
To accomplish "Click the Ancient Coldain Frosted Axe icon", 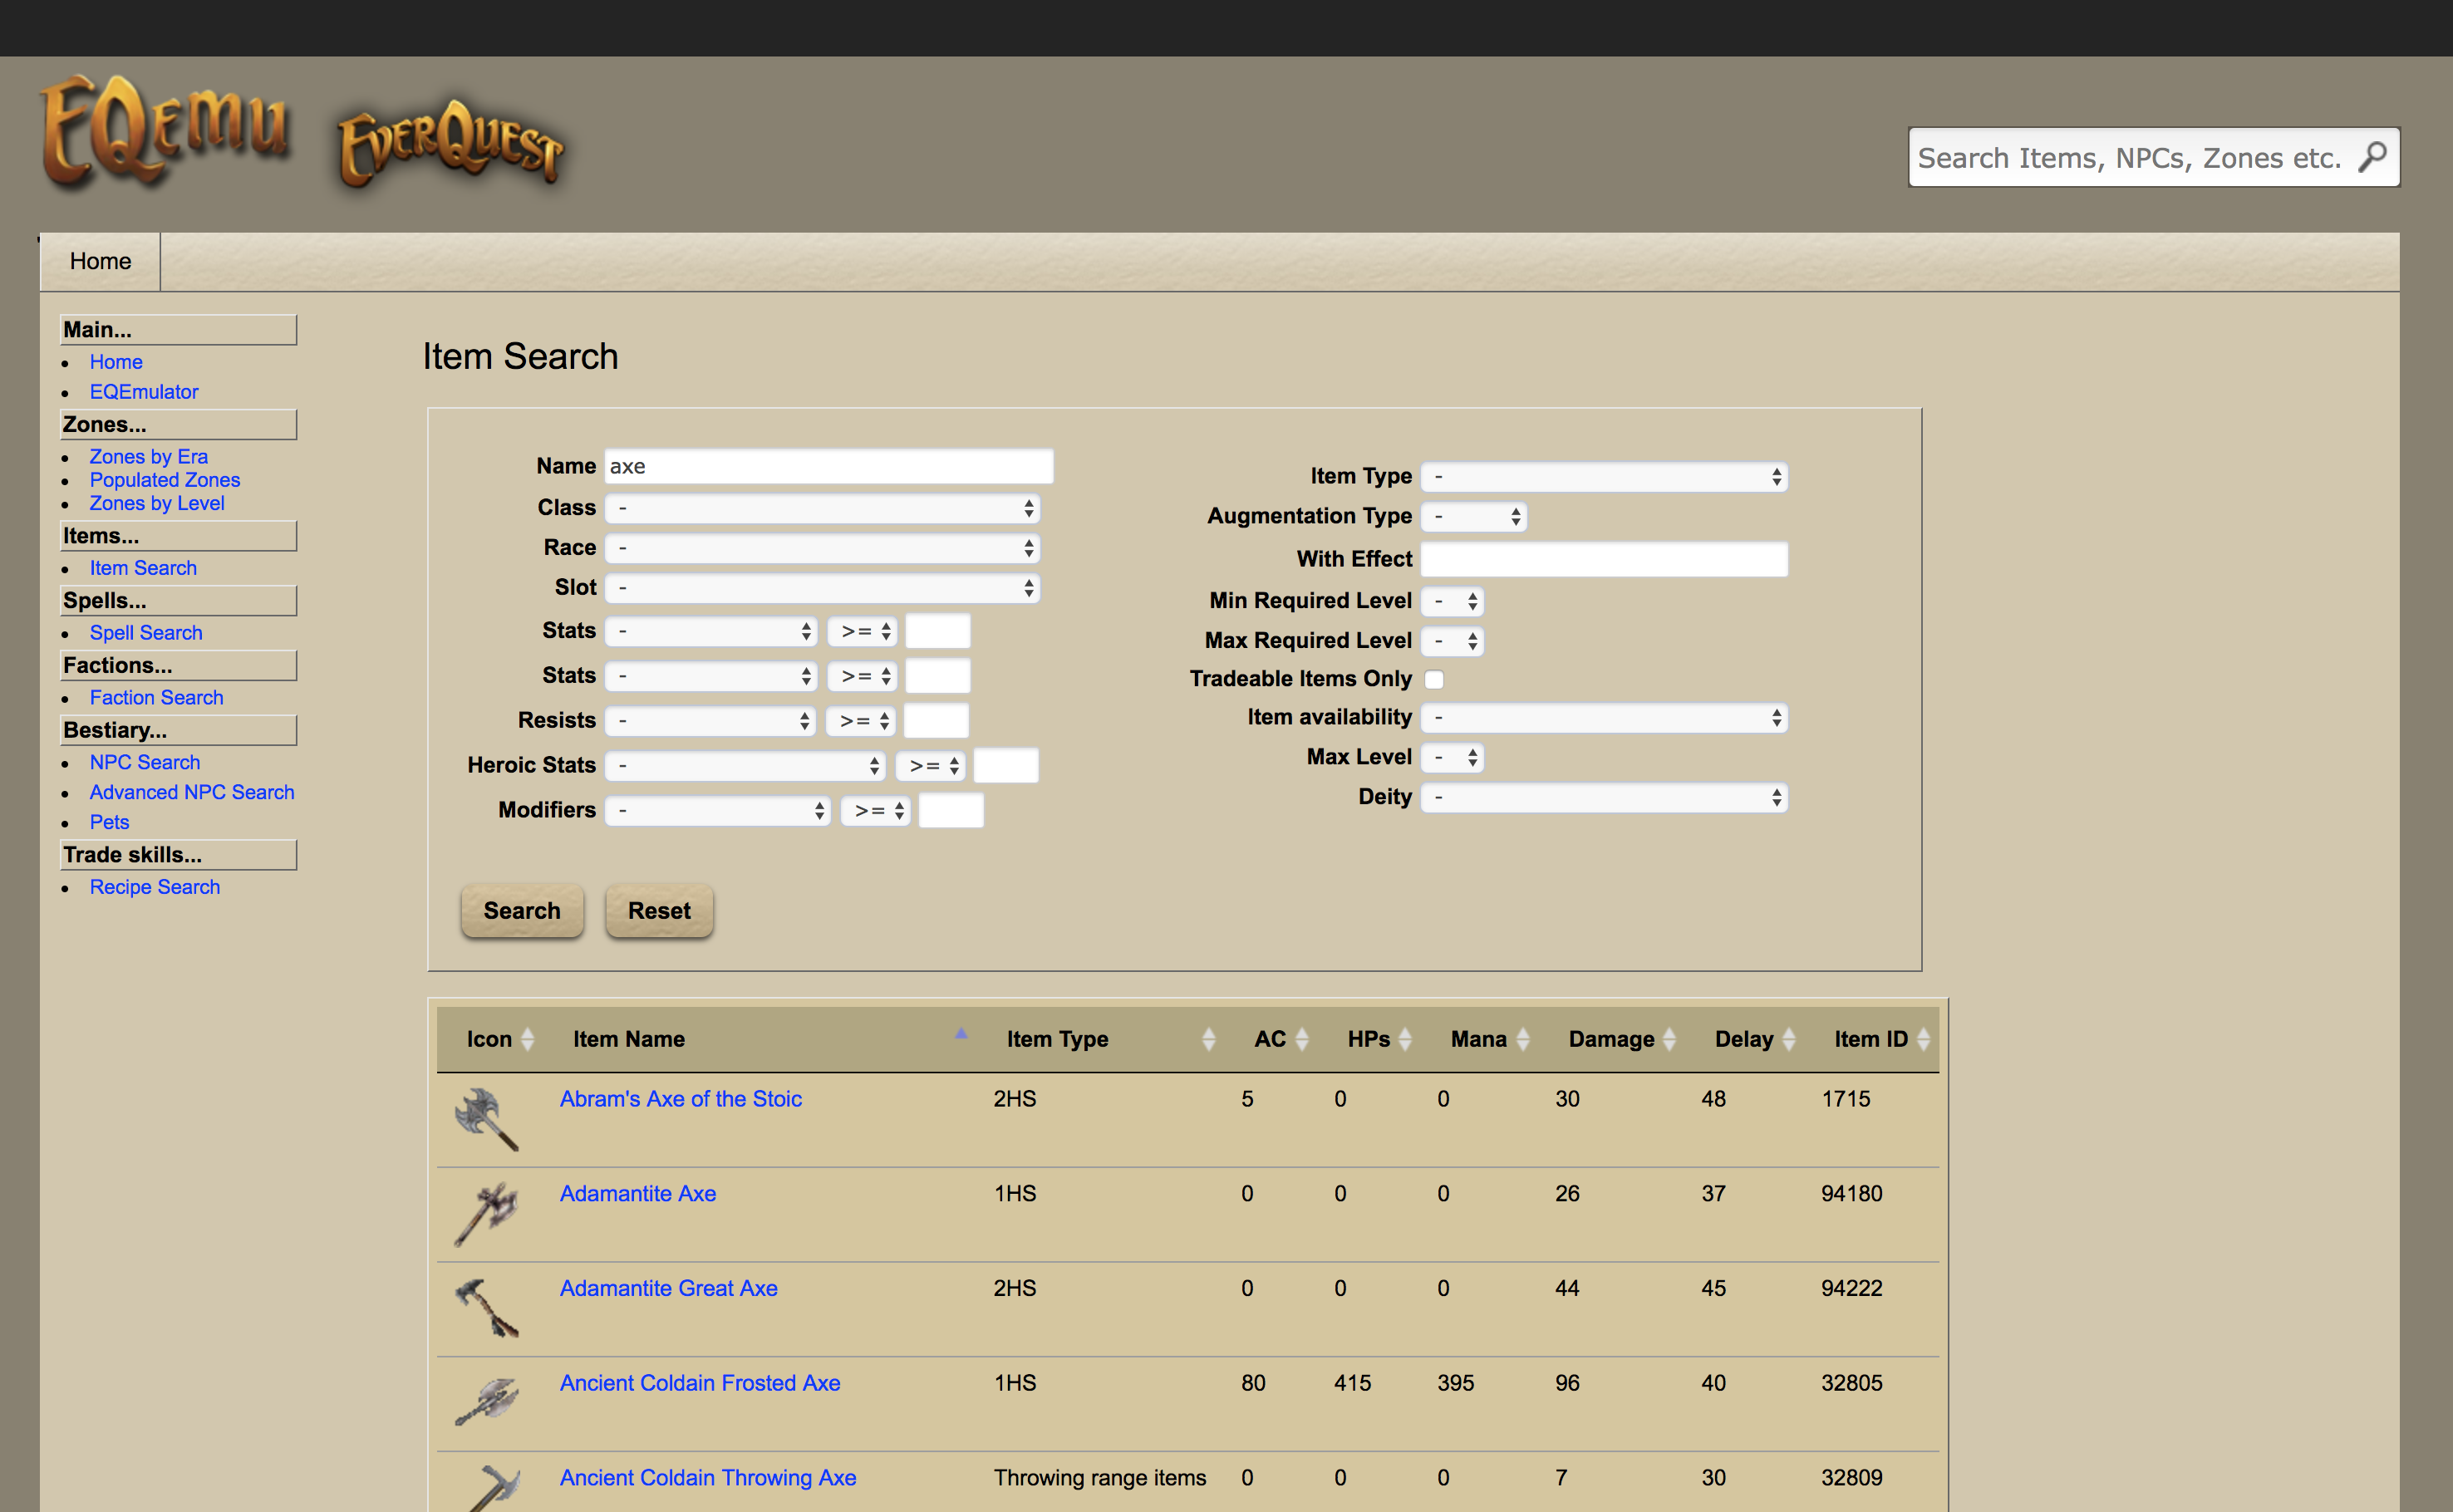I will pyautogui.click(x=486, y=1402).
